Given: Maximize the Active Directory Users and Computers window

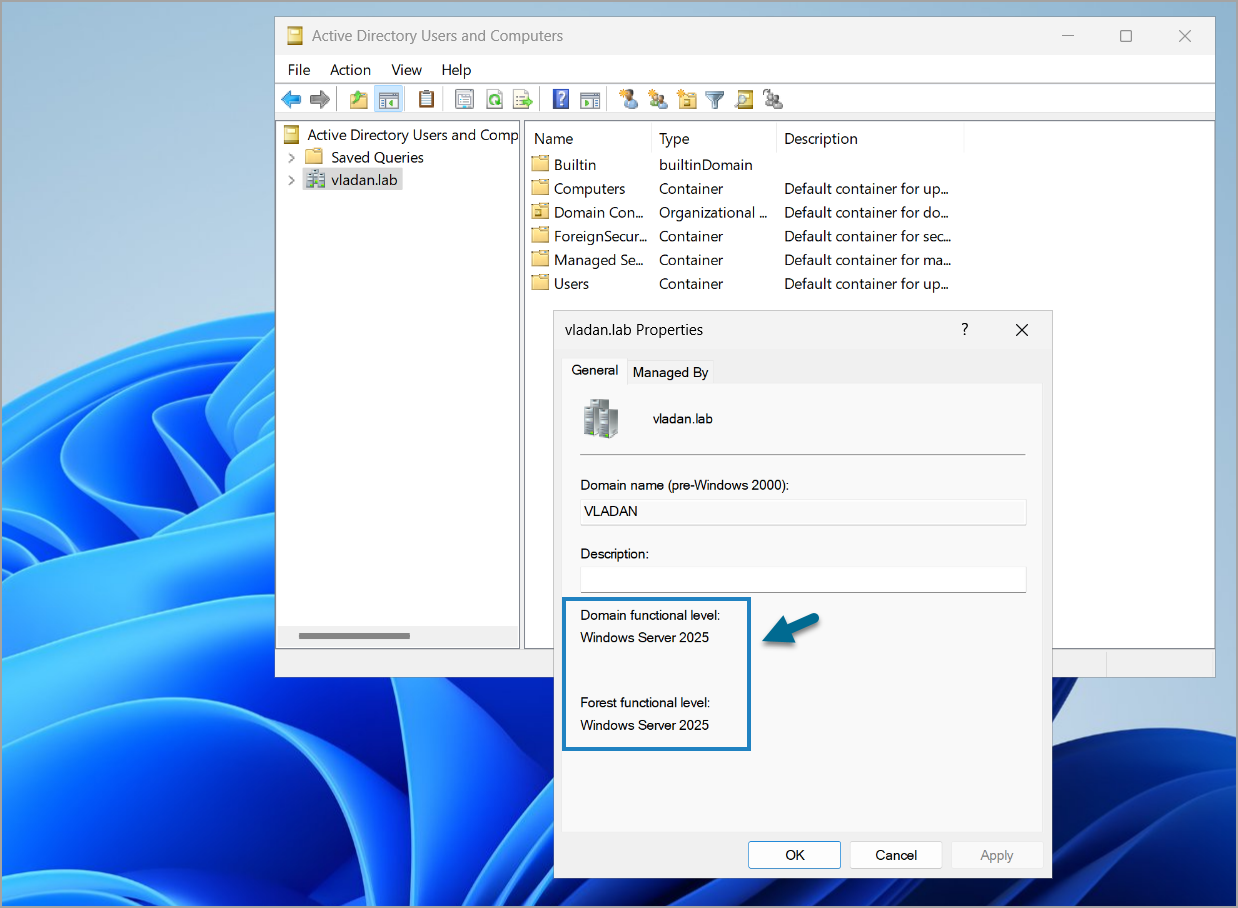Looking at the screenshot, I should 1126,36.
